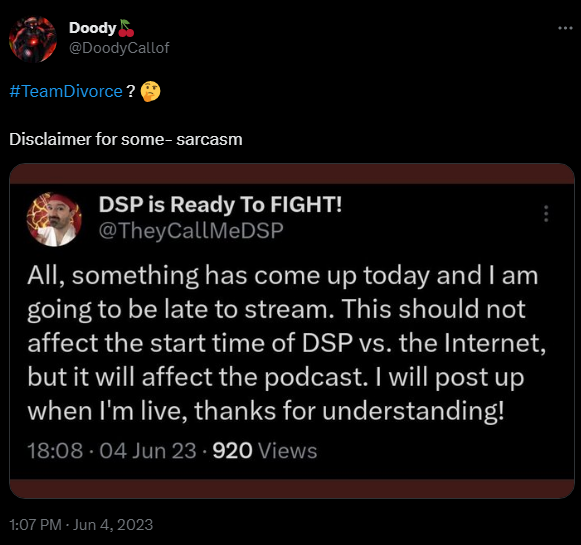Click 'DSP vs. the Internet' text
The height and width of the screenshot is (545, 581).
424,343
